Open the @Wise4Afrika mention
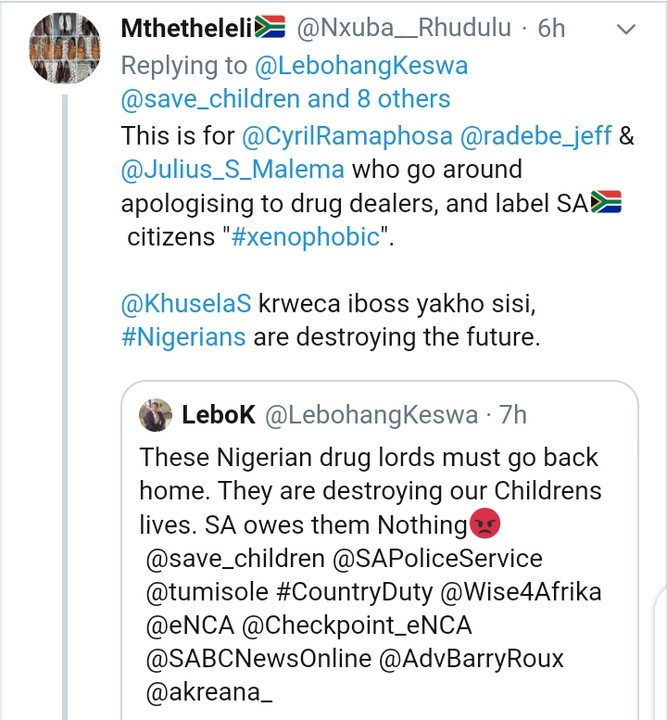The image size is (667, 720). point(519,591)
